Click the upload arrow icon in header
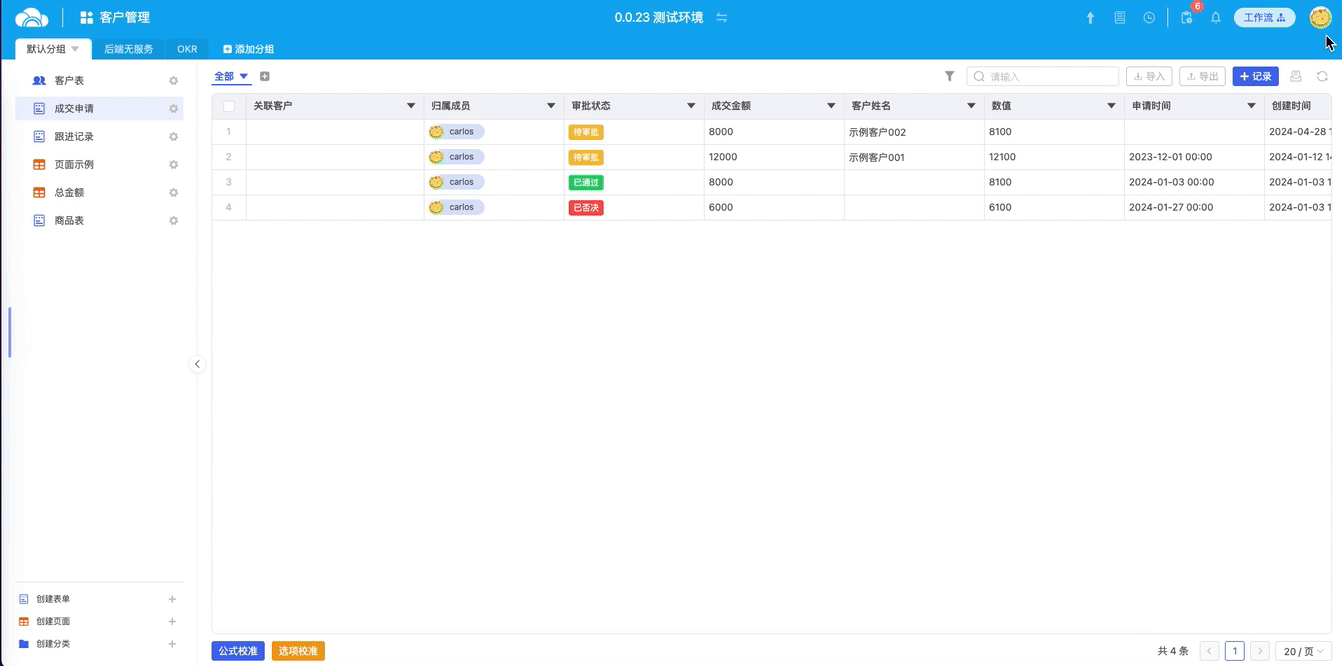This screenshot has width=1342, height=666. tap(1090, 18)
